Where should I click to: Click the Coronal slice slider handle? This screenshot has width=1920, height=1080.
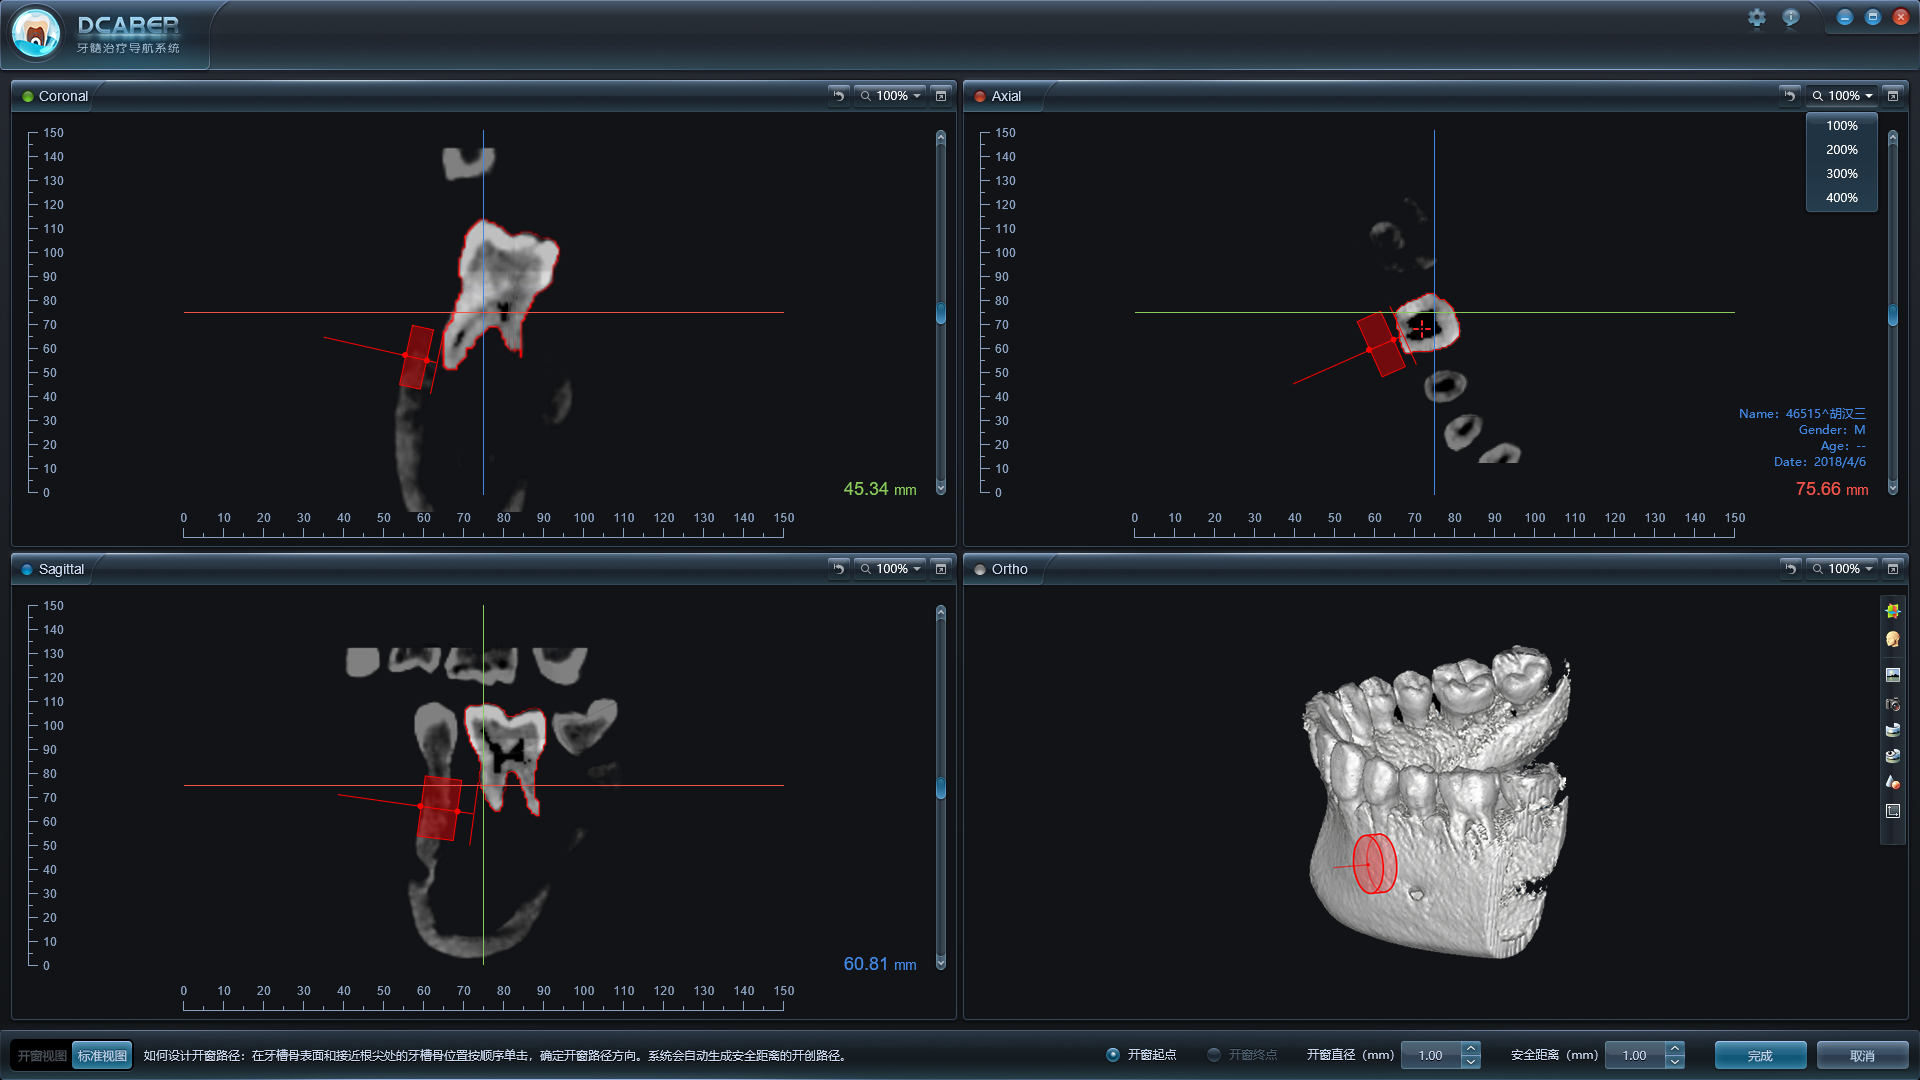point(941,313)
